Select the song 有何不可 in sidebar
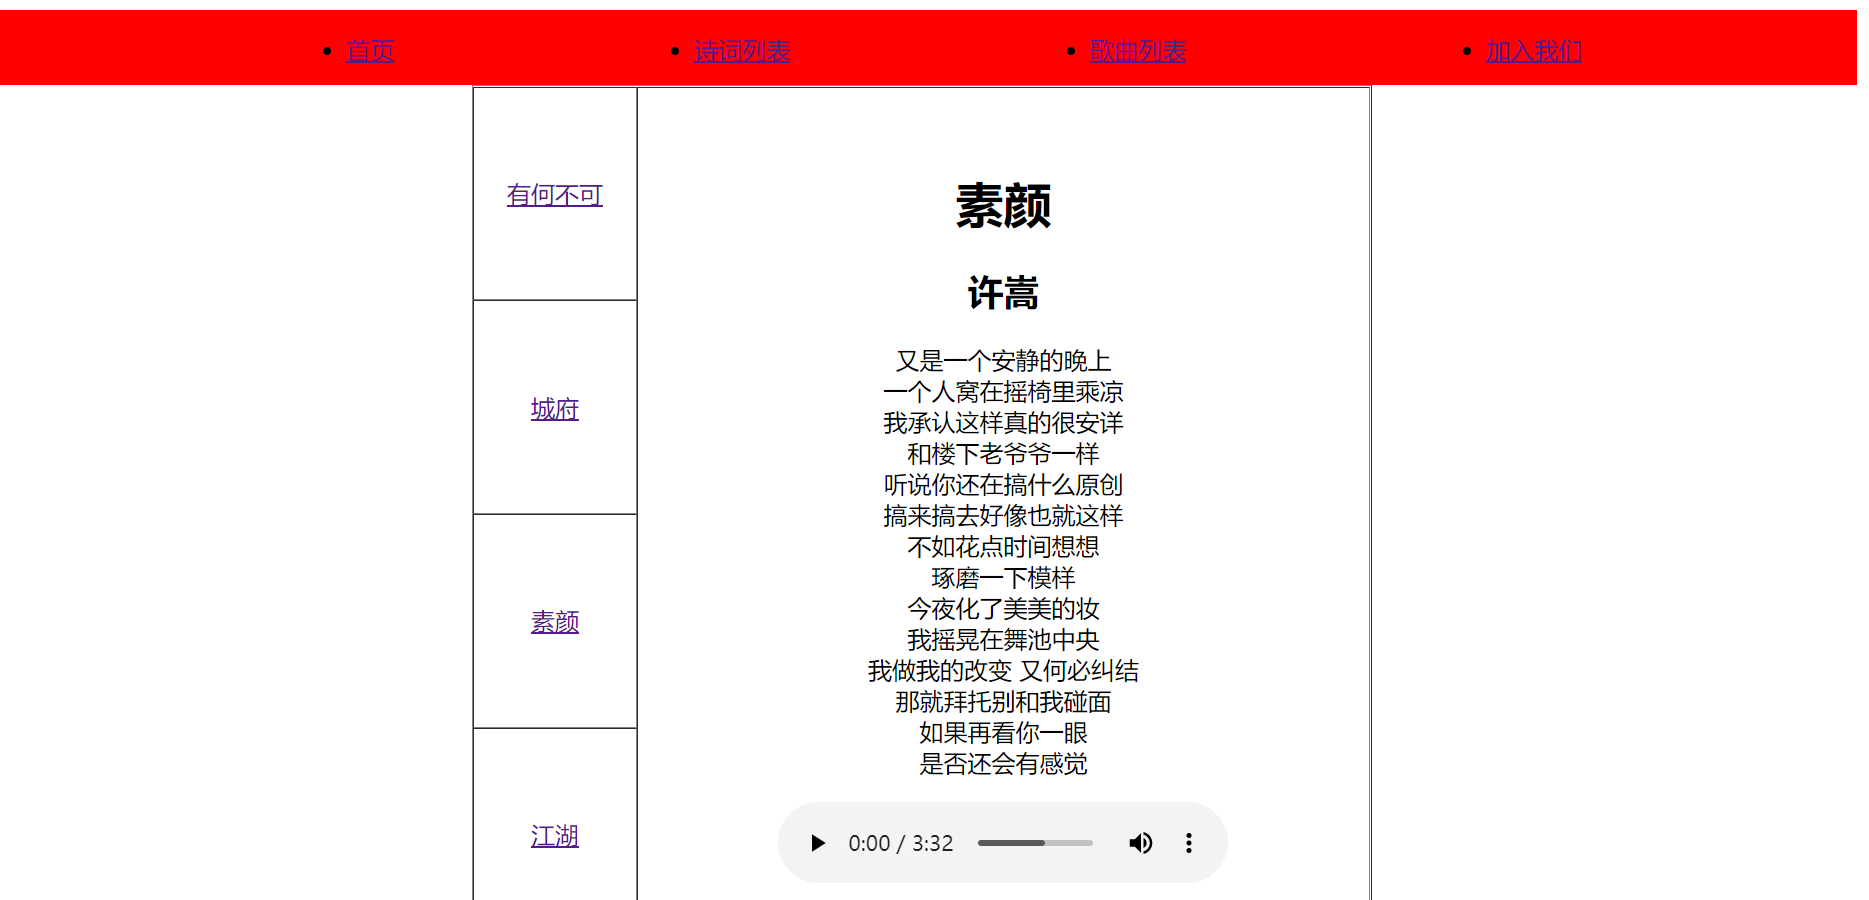 tap(555, 195)
